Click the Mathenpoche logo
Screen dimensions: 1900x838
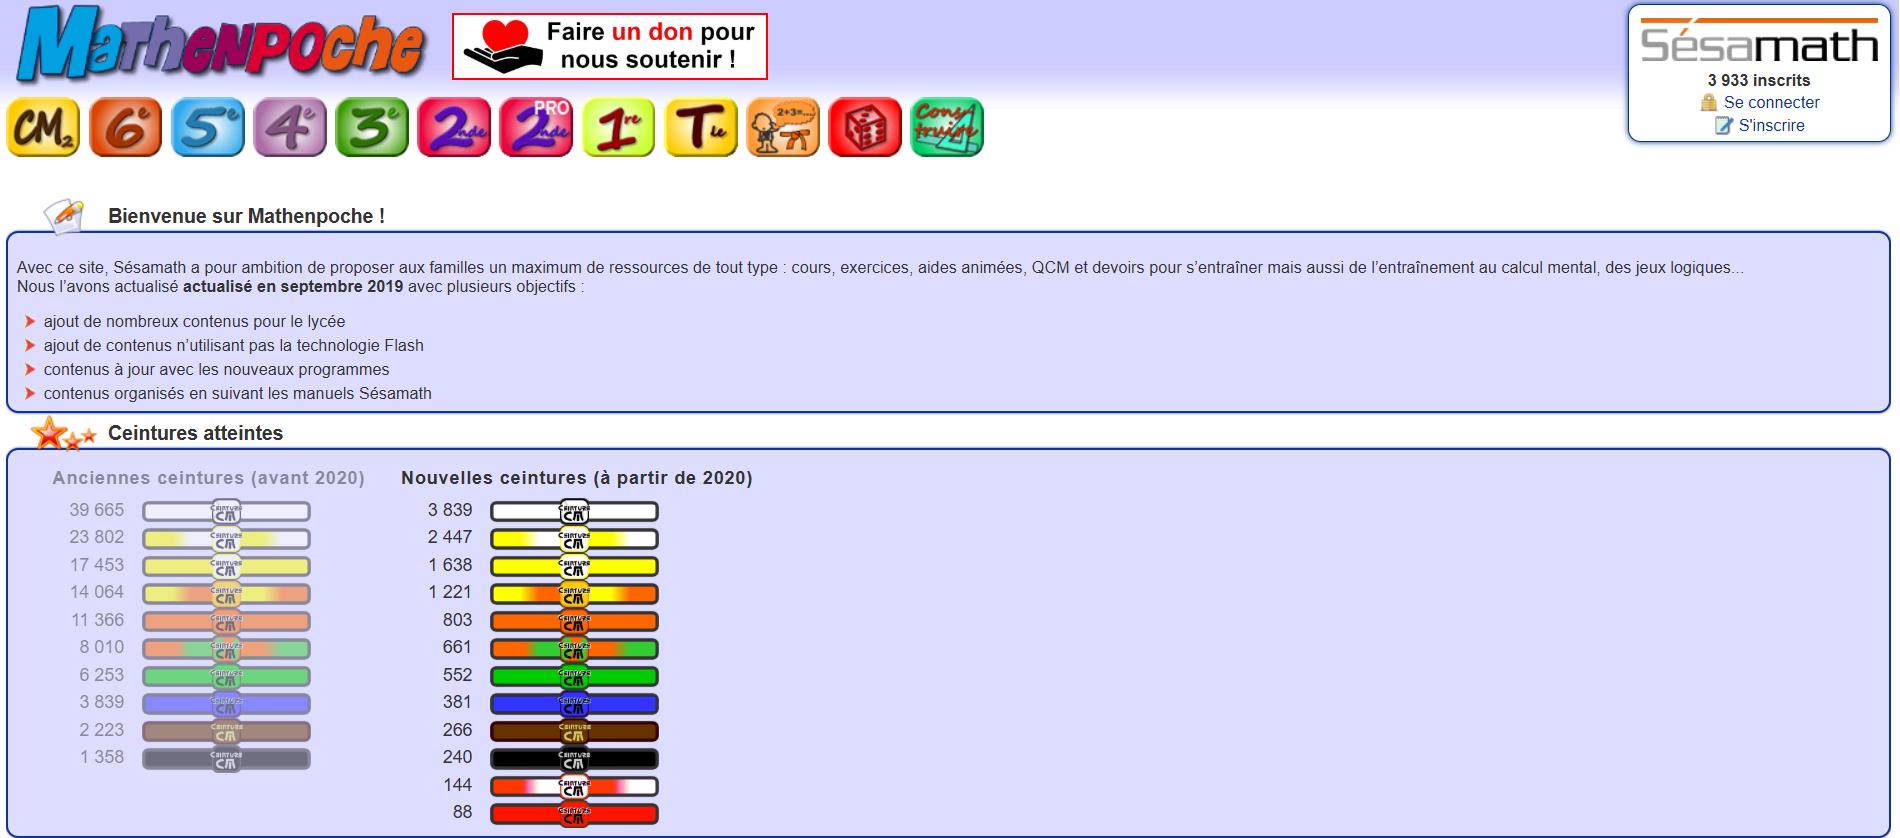coord(220,45)
